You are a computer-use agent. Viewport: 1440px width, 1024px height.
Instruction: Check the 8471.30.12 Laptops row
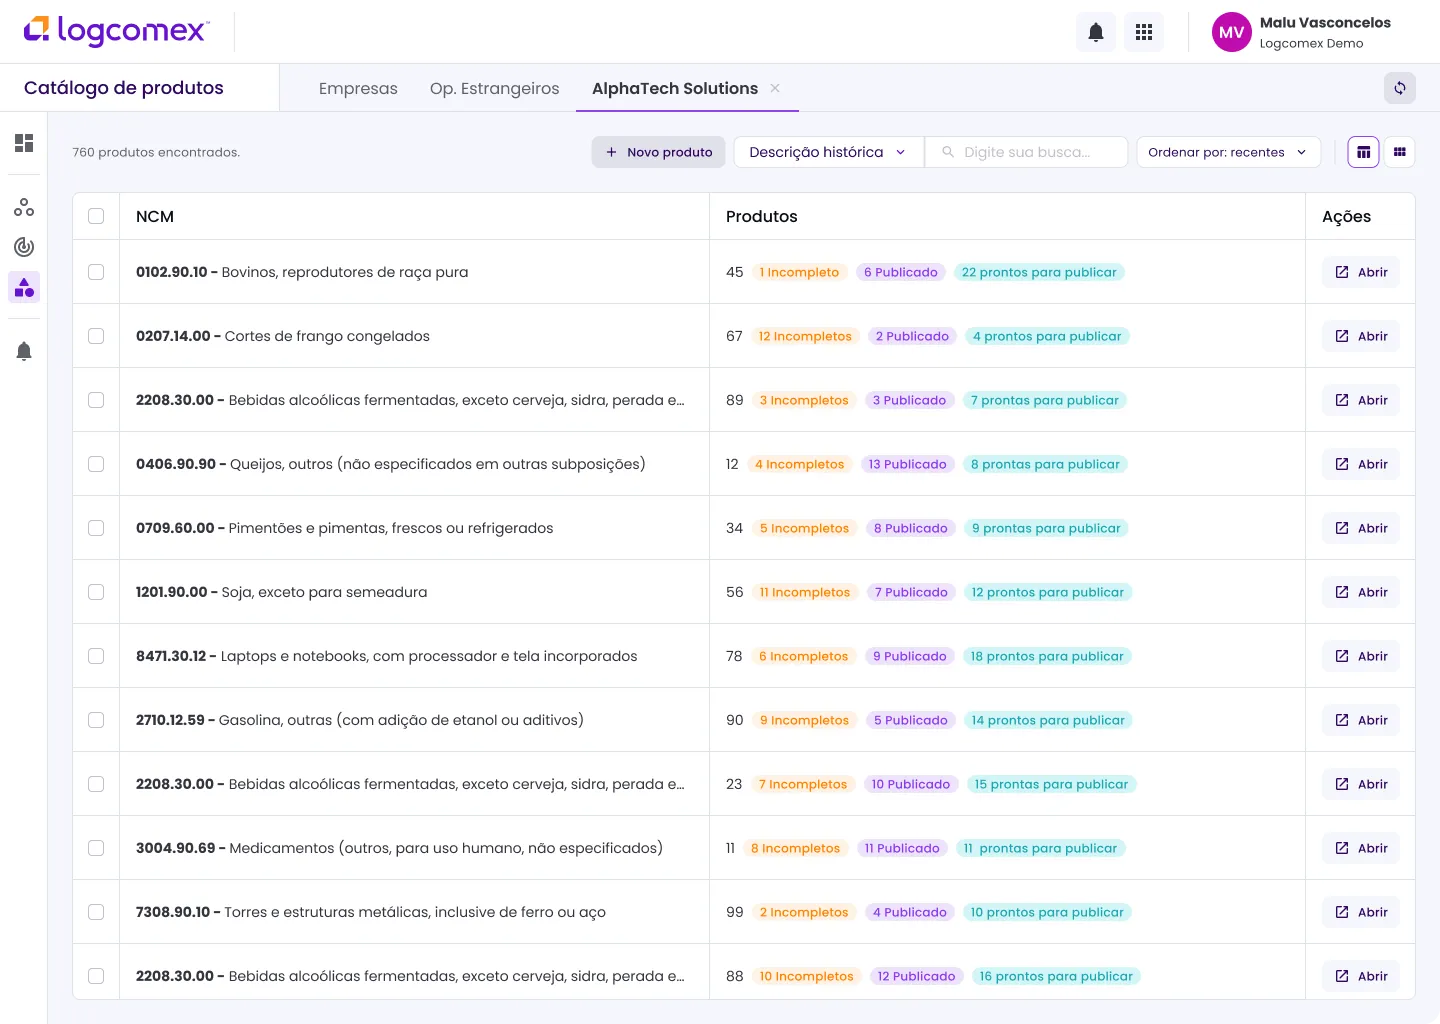(x=96, y=656)
